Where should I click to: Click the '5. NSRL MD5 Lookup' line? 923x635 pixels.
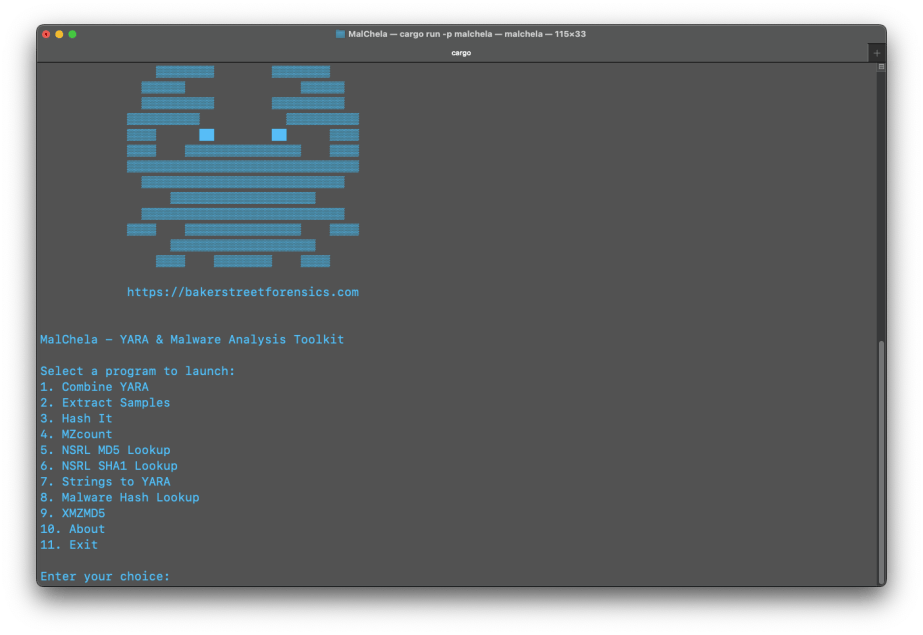pyautogui.click(x=105, y=450)
